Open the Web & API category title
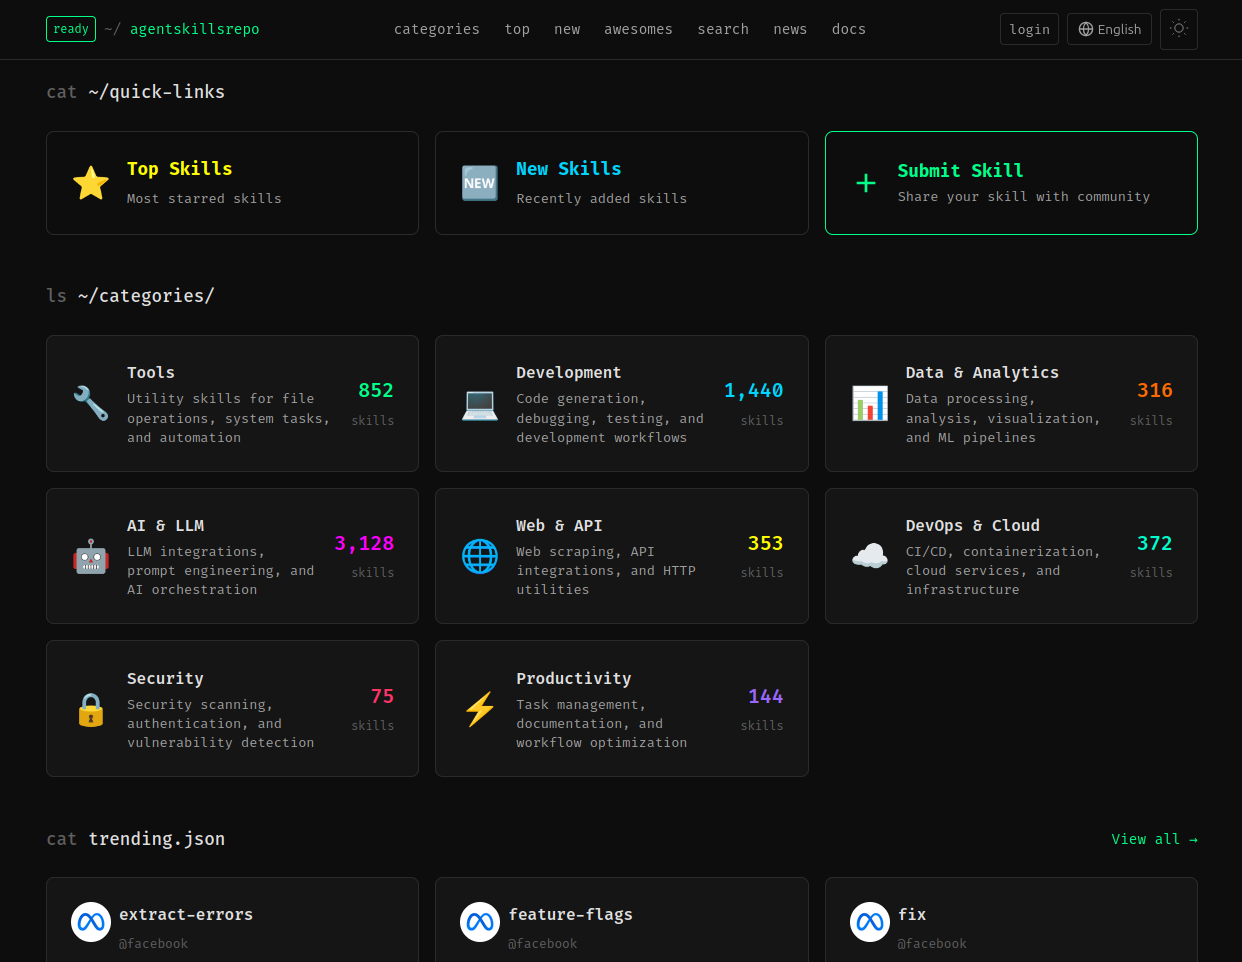Screen dimensions: 1242x962 [559, 525]
